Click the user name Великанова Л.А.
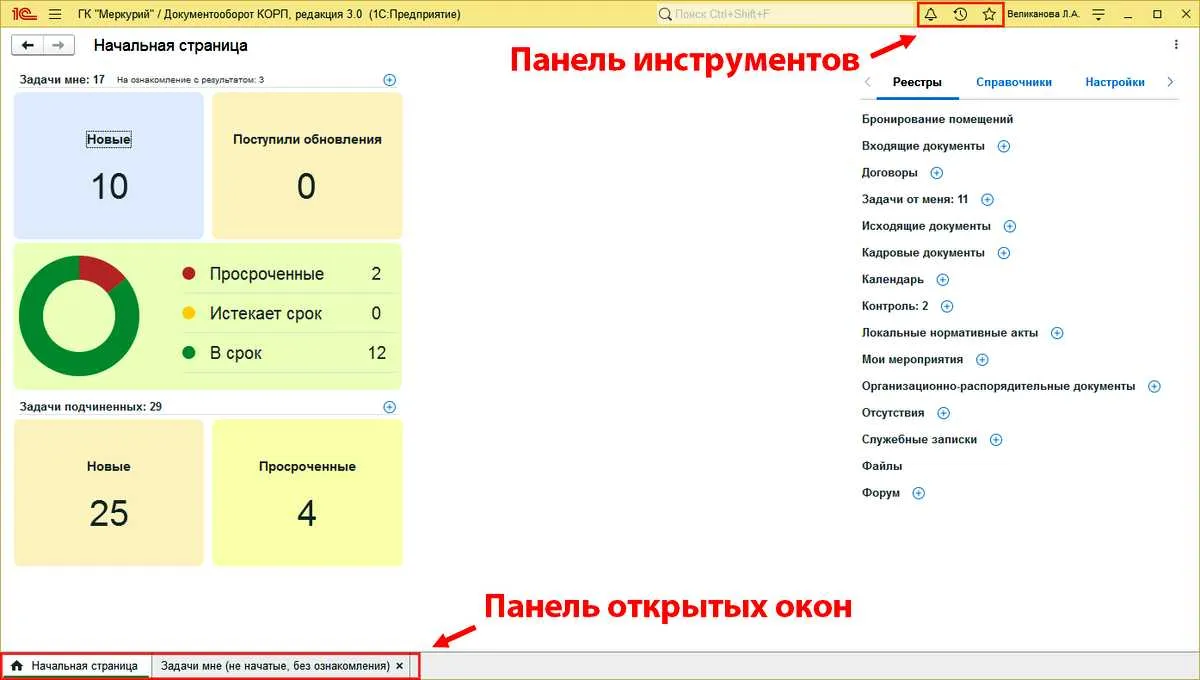This screenshot has height=680, width=1200. (x=1043, y=14)
